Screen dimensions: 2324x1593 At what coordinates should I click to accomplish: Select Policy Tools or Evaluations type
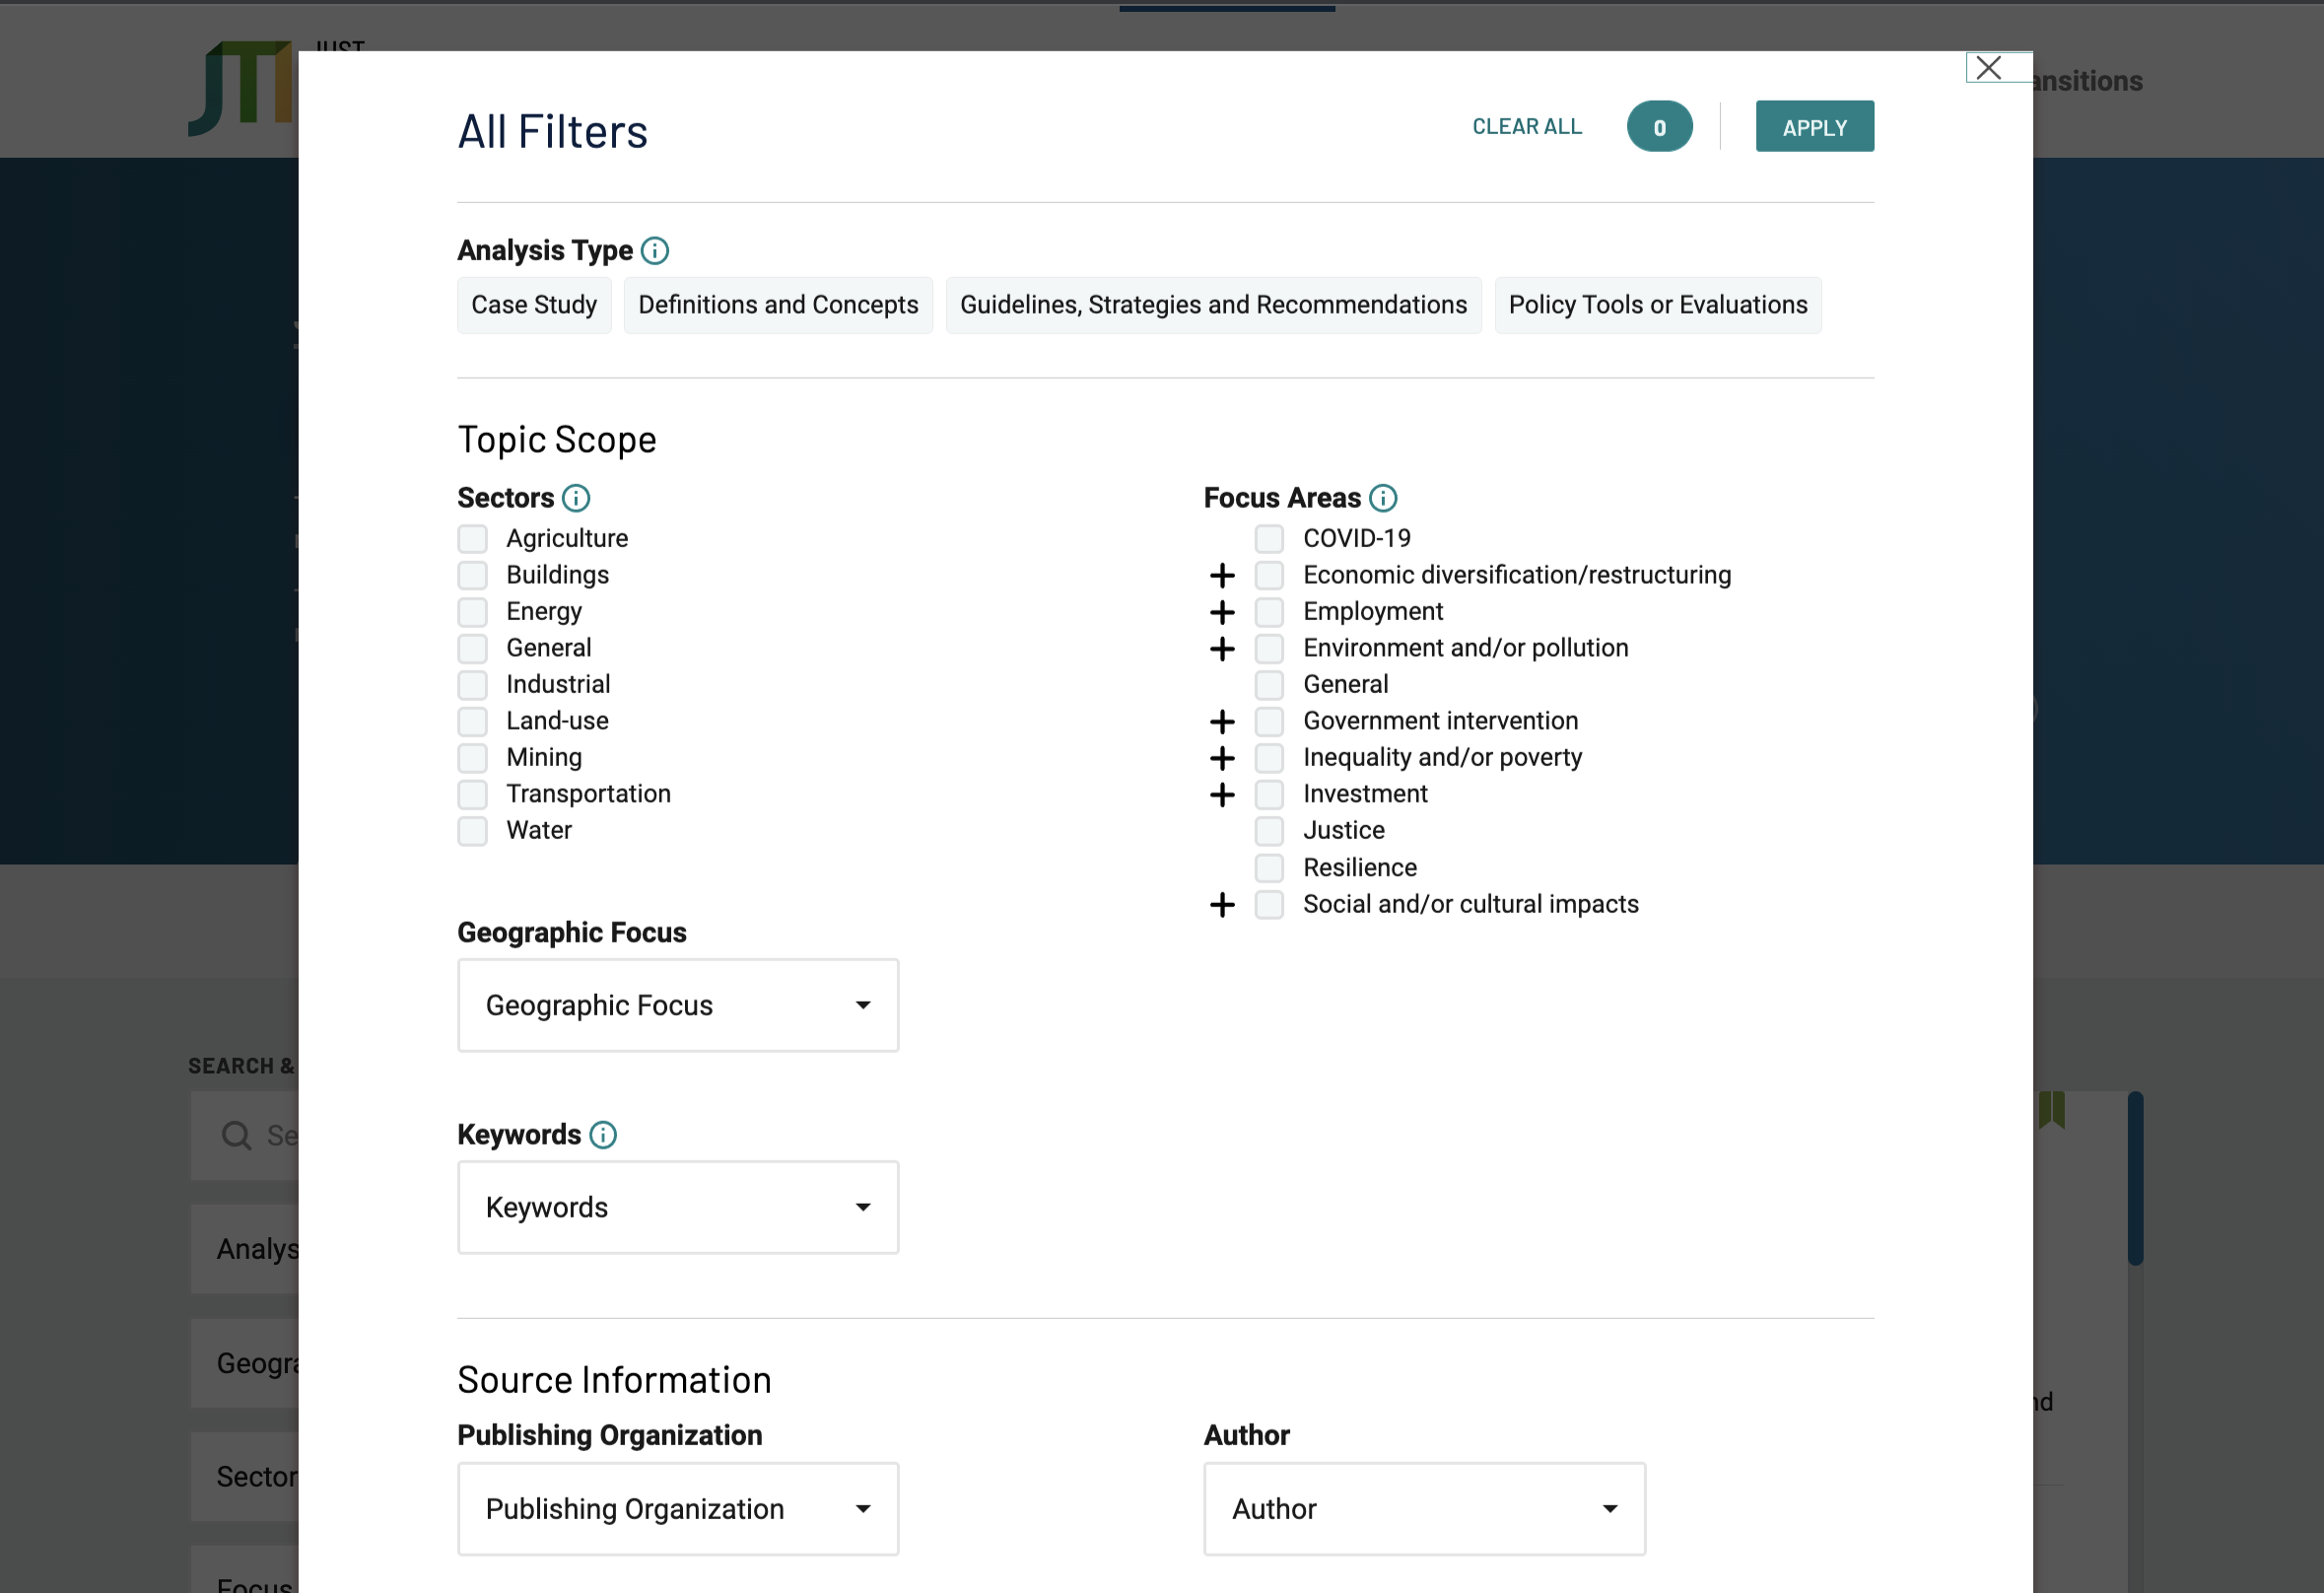(x=1657, y=305)
